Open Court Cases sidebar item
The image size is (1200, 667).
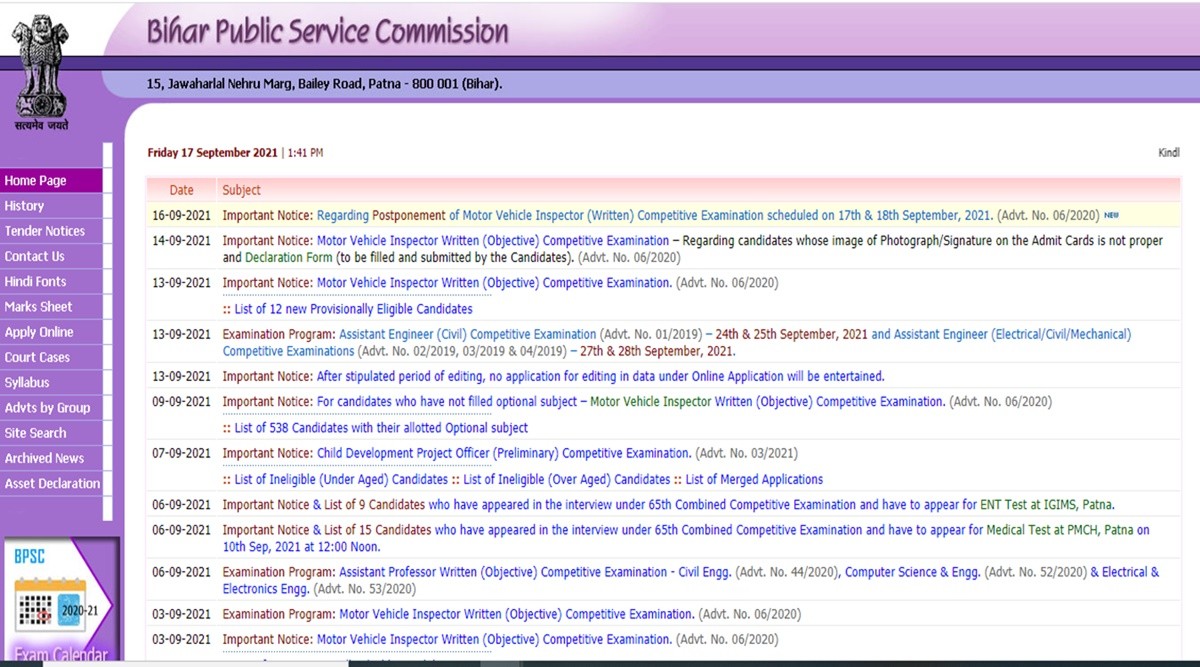37,357
